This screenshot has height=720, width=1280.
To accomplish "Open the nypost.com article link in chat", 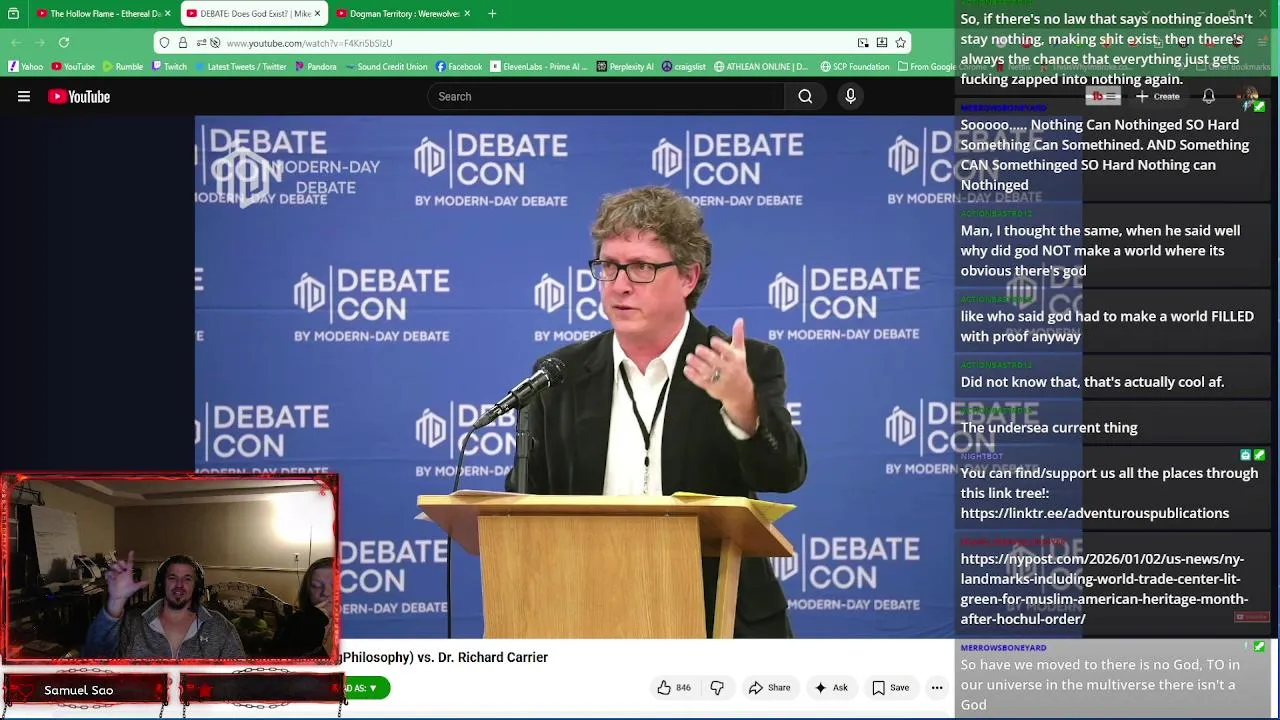I will click(x=1104, y=589).
